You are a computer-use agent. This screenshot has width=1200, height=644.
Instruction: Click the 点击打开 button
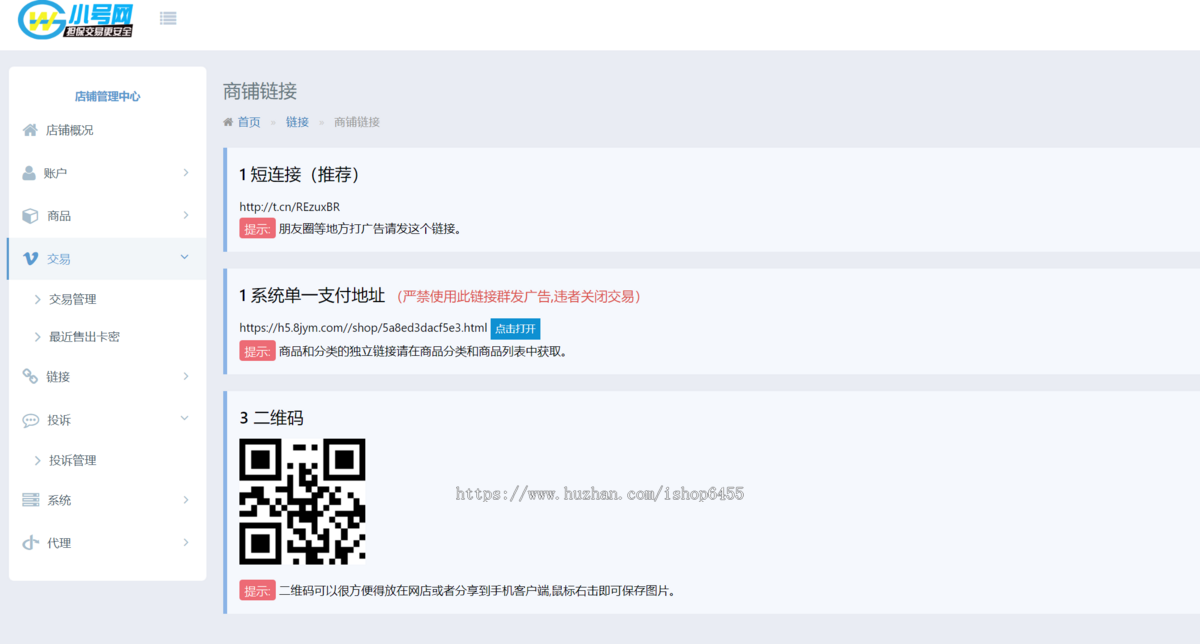pos(515,329)
